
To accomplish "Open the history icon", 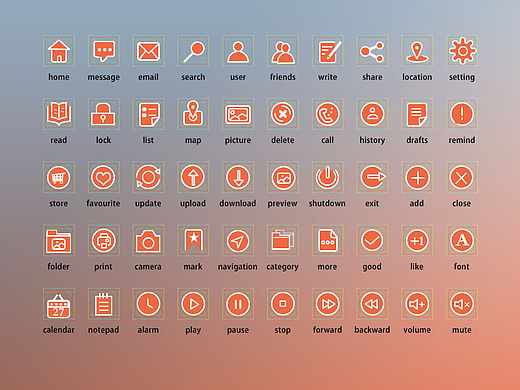I will [x=372, y=114].
